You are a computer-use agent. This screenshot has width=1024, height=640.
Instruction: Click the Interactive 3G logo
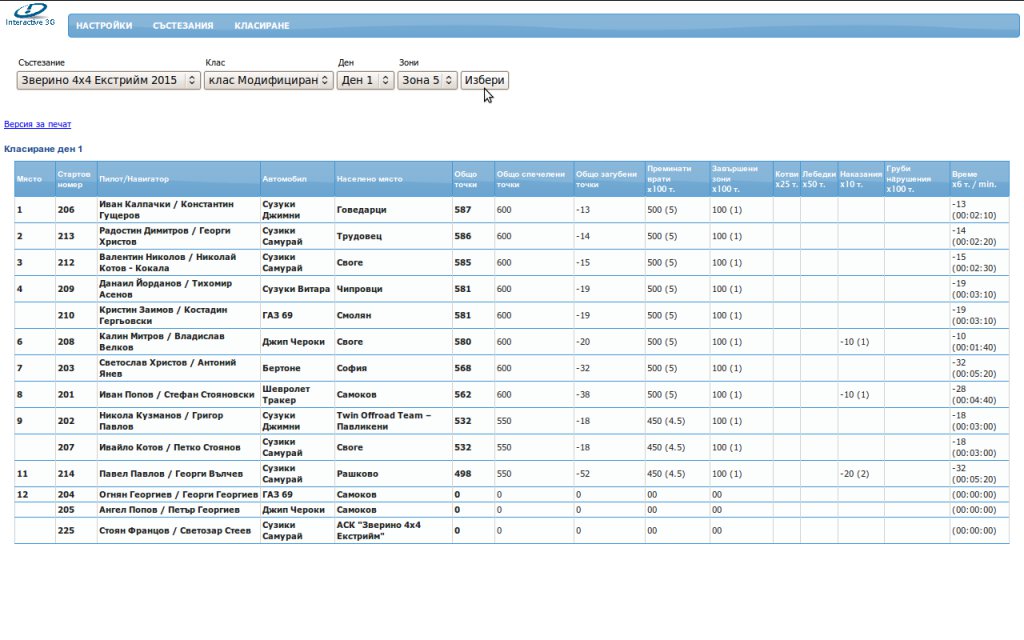point(30,15)
